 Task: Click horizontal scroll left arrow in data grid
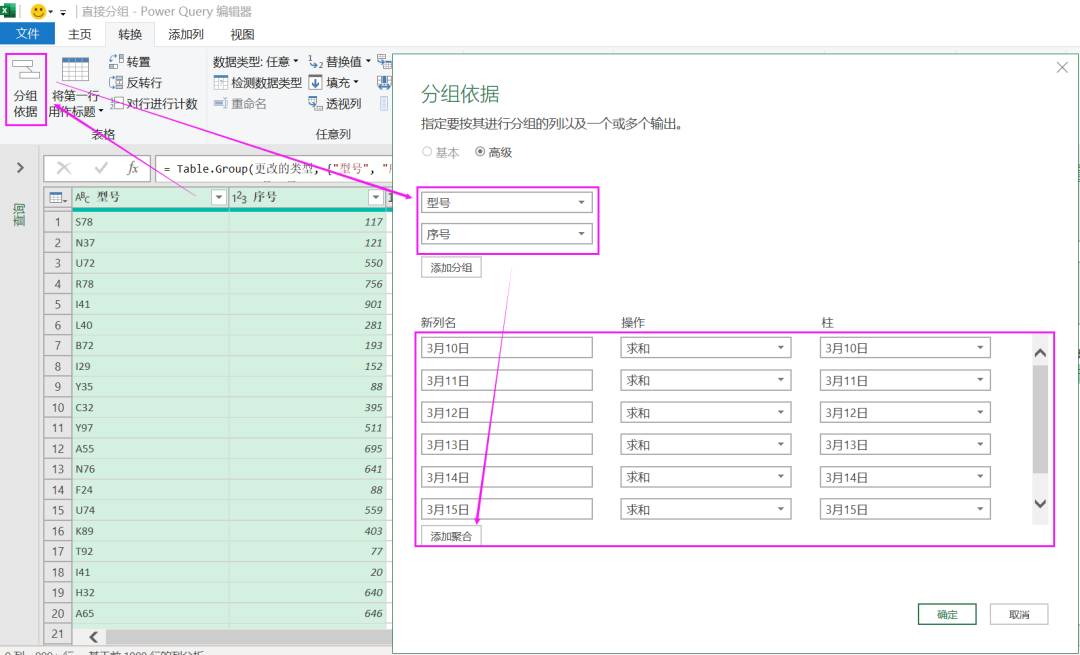tap(94, 637)
